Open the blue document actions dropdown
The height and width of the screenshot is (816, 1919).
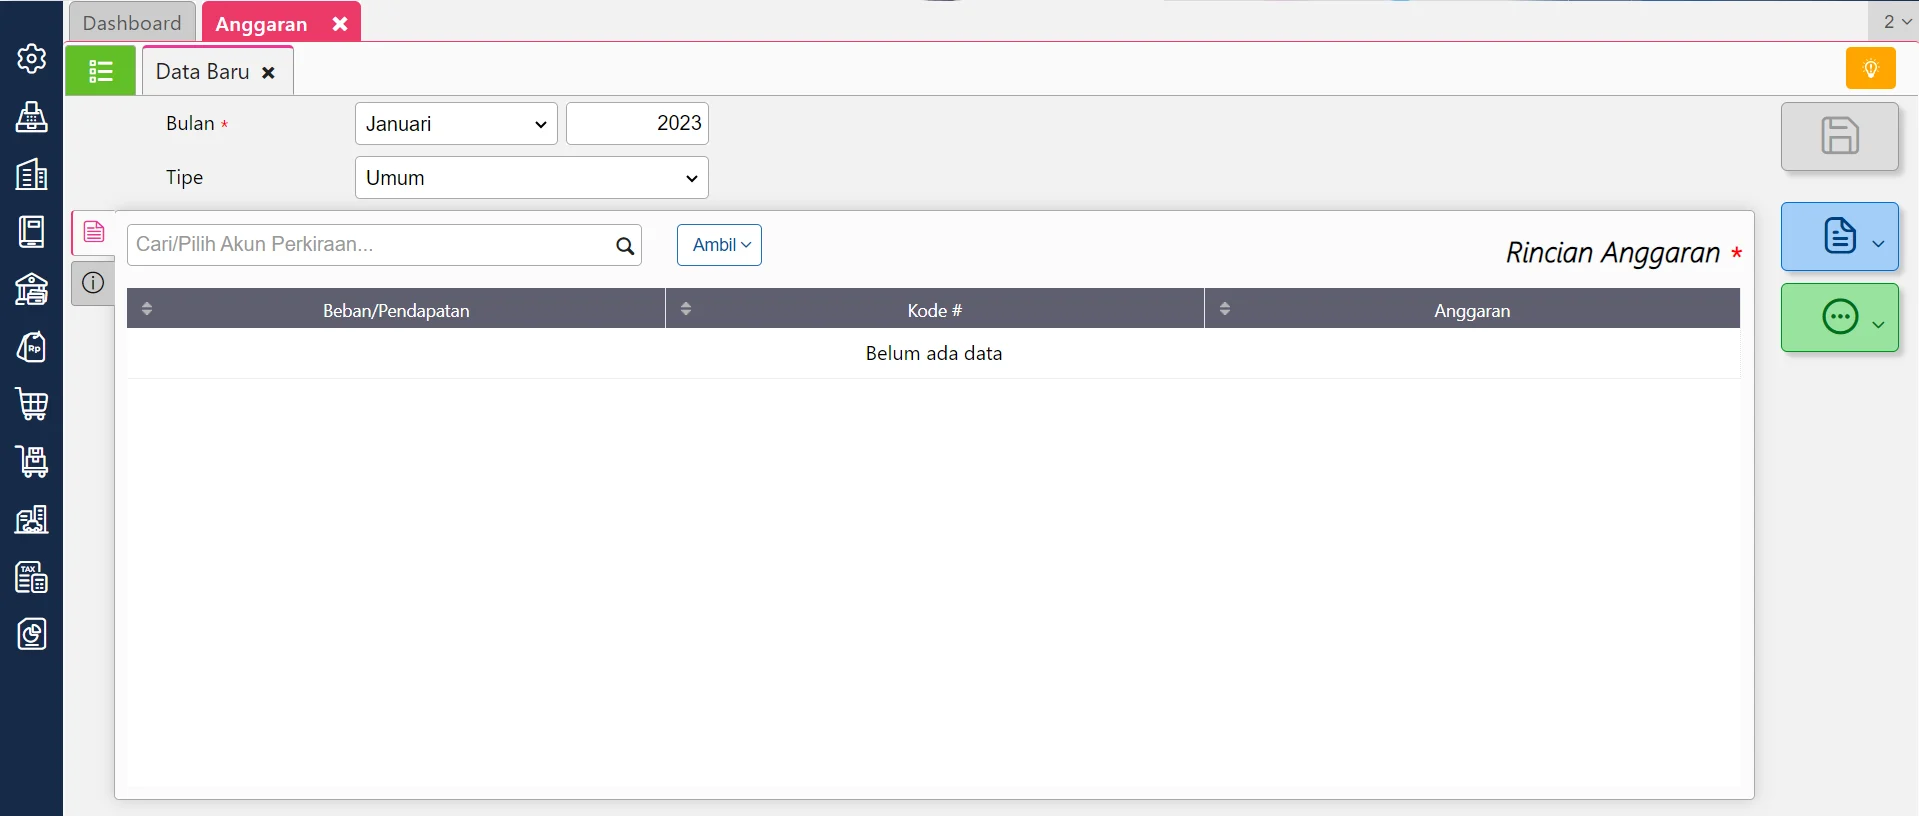pyautogui.click(x=1838, y=237)
